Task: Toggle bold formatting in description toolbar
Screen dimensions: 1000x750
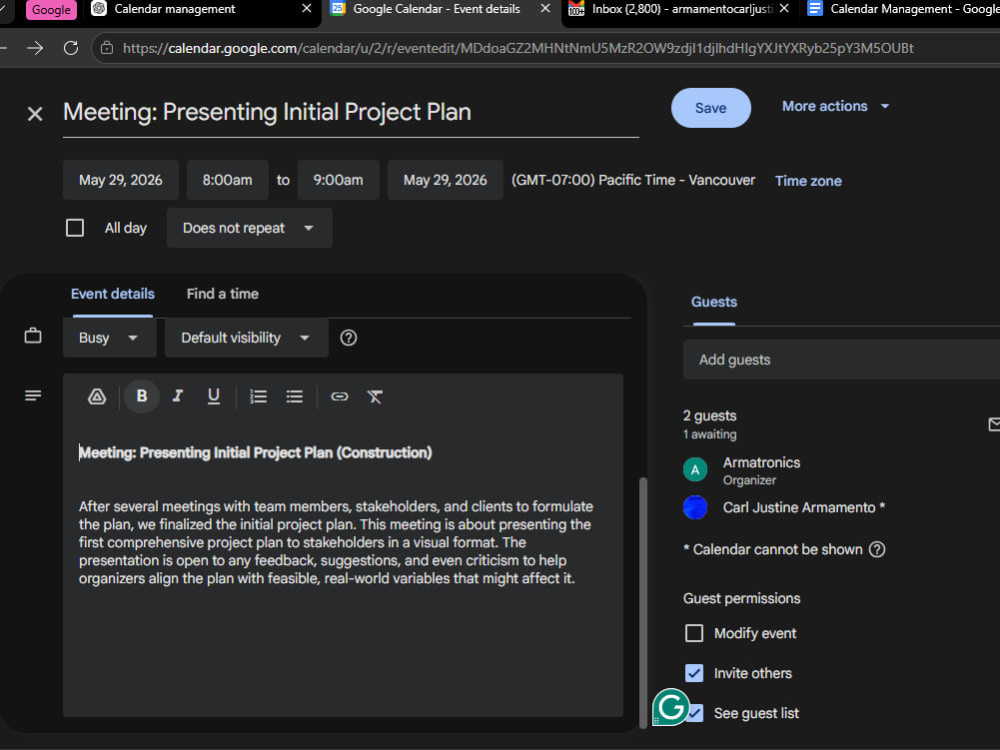Action: click(142, 396)
